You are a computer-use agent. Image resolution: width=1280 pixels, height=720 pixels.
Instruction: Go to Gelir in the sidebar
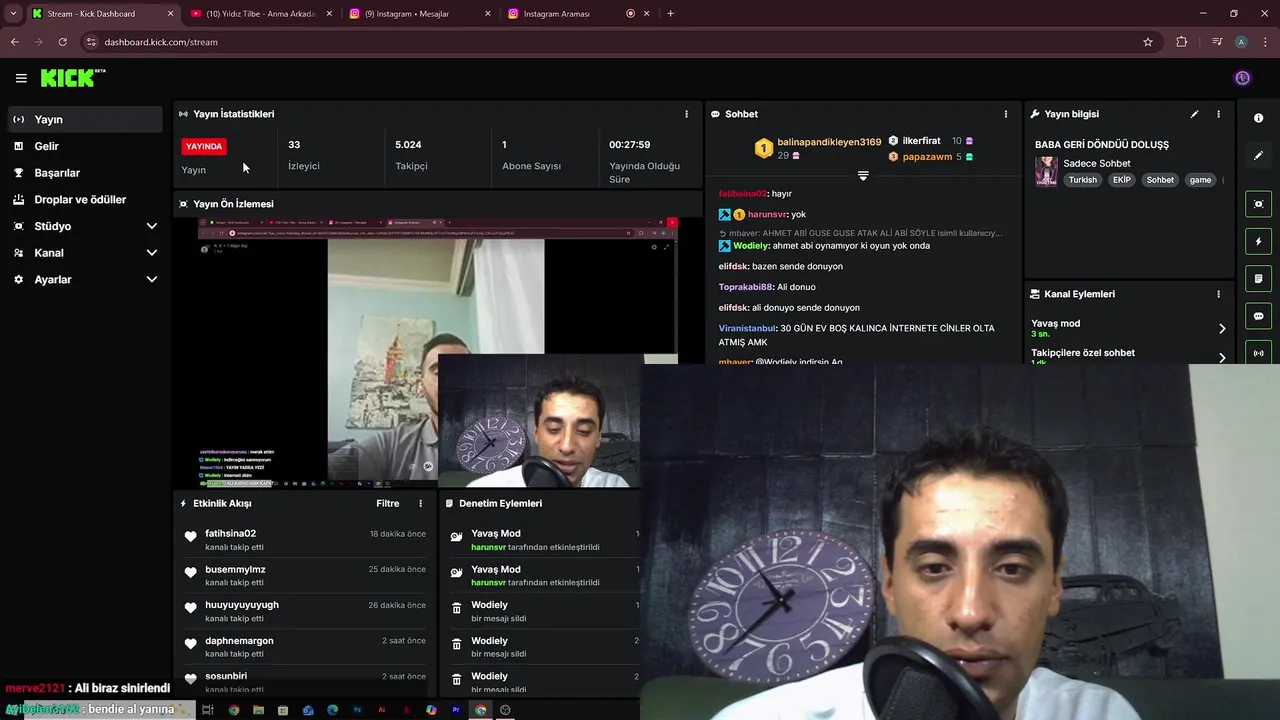tap(83, 146)
